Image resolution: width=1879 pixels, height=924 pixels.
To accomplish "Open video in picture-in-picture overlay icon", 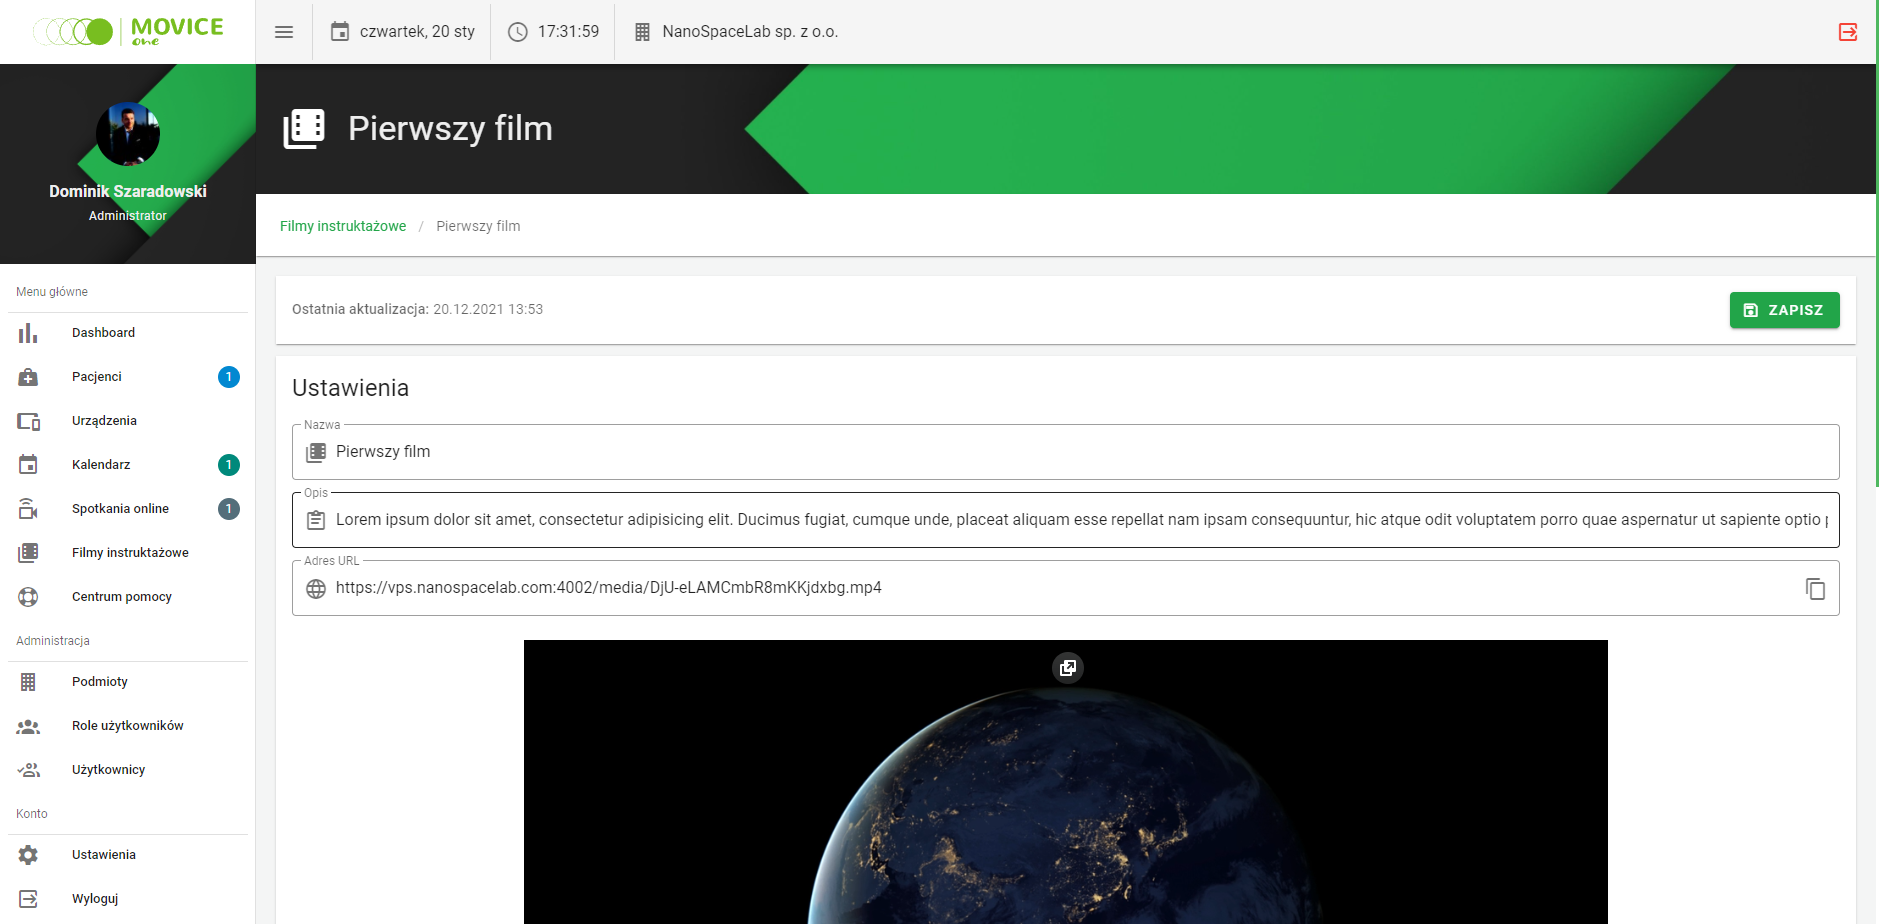I will [1067, 668].
